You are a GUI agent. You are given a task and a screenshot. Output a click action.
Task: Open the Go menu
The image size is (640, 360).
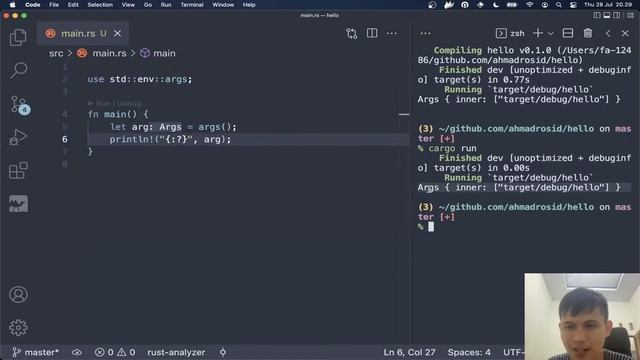tap(148, 5)
